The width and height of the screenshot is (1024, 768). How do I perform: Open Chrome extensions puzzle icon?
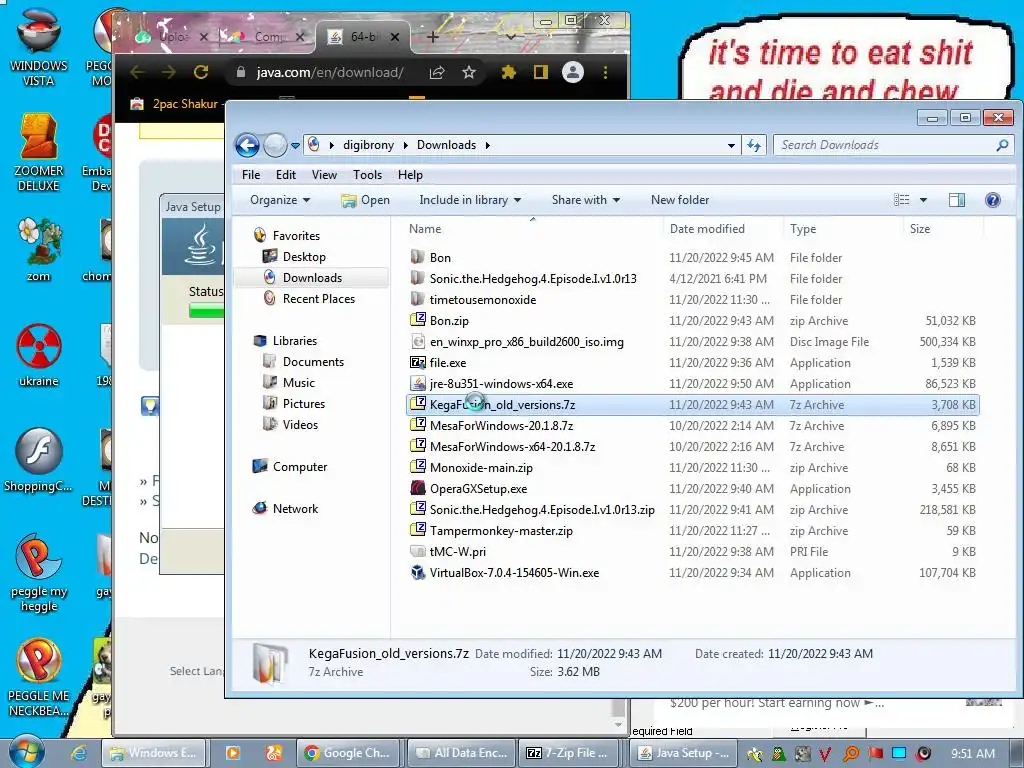pyautogui.click(x=508, y=72)
